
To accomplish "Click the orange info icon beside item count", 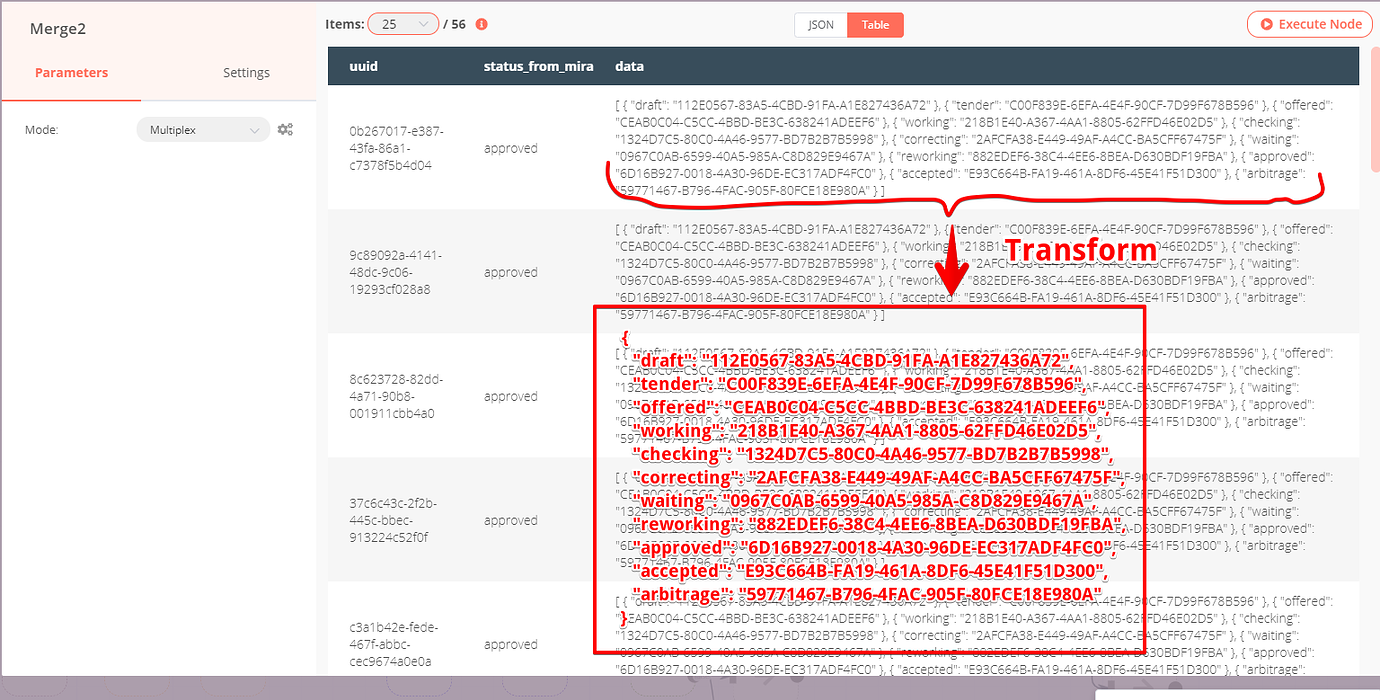I will (x=482, y=24).
